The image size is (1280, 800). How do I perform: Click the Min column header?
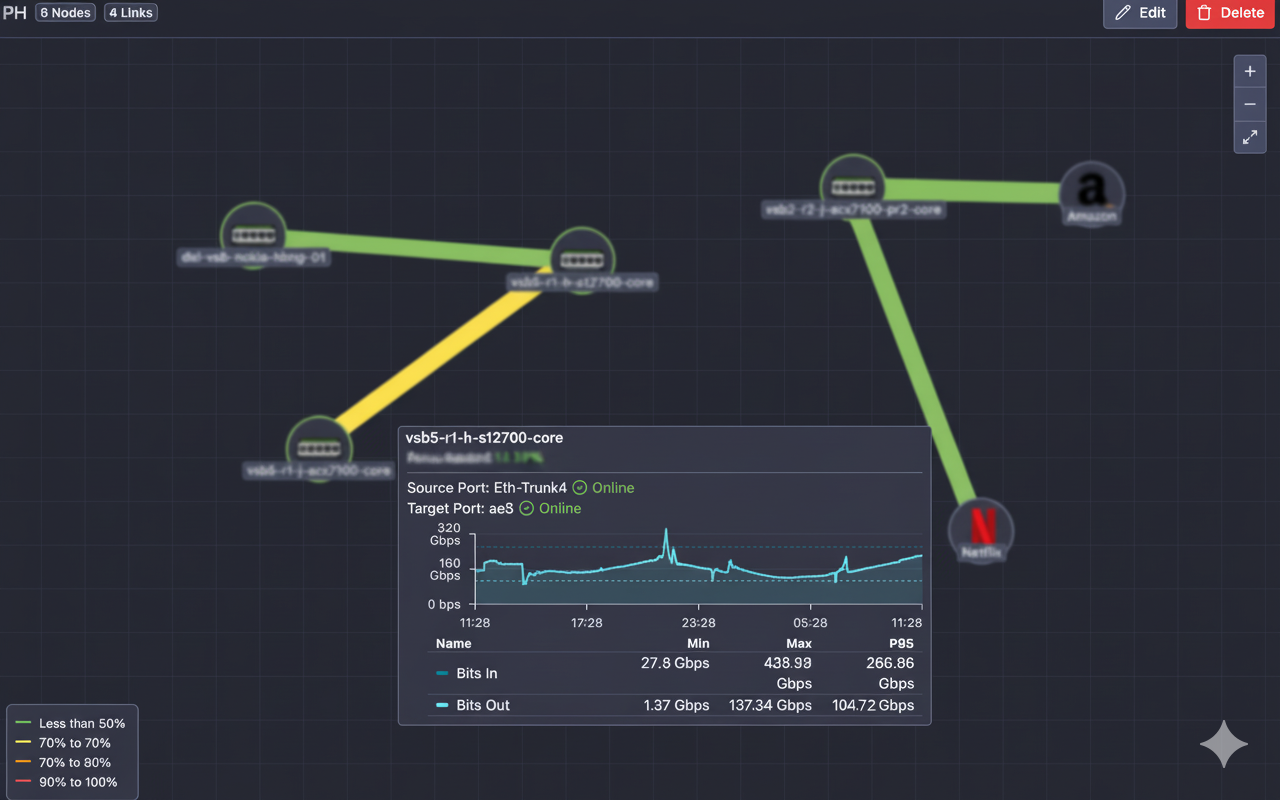pyautogui.click(x=698, y=643)
